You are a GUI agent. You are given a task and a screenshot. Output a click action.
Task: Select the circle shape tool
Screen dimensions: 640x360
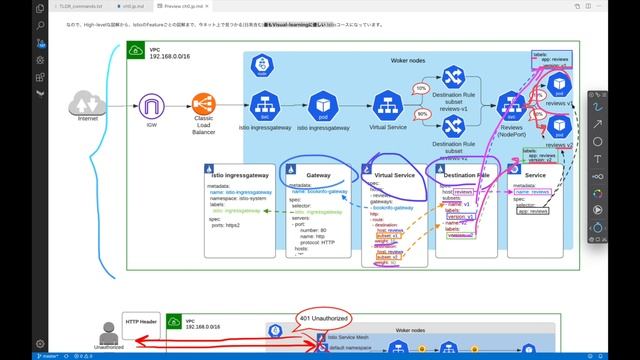(598, 142)
